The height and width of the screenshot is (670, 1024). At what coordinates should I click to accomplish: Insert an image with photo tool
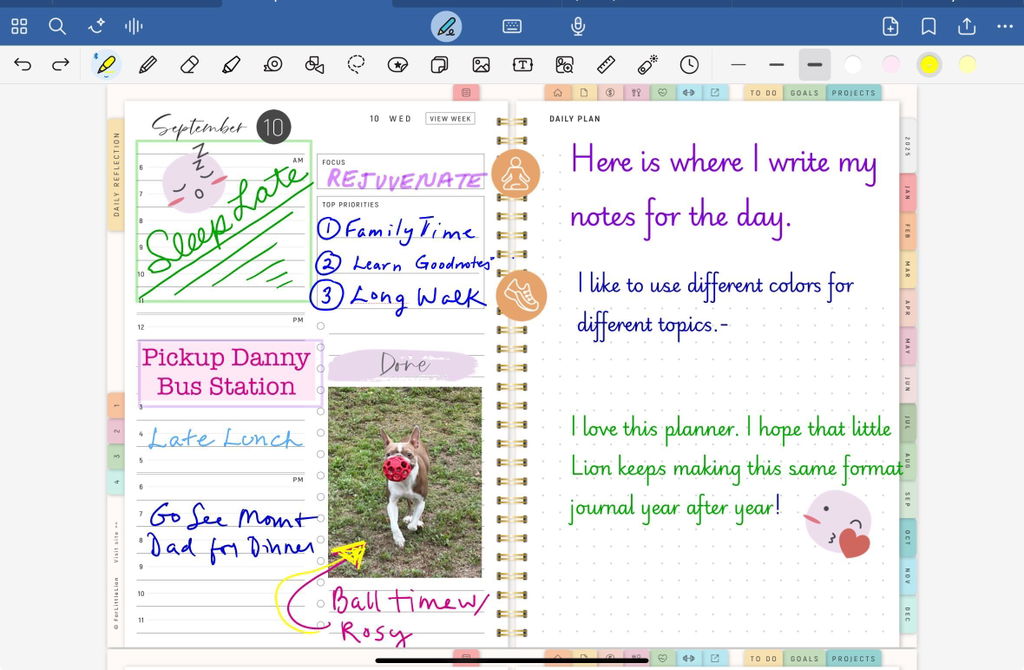click(481, 65)
